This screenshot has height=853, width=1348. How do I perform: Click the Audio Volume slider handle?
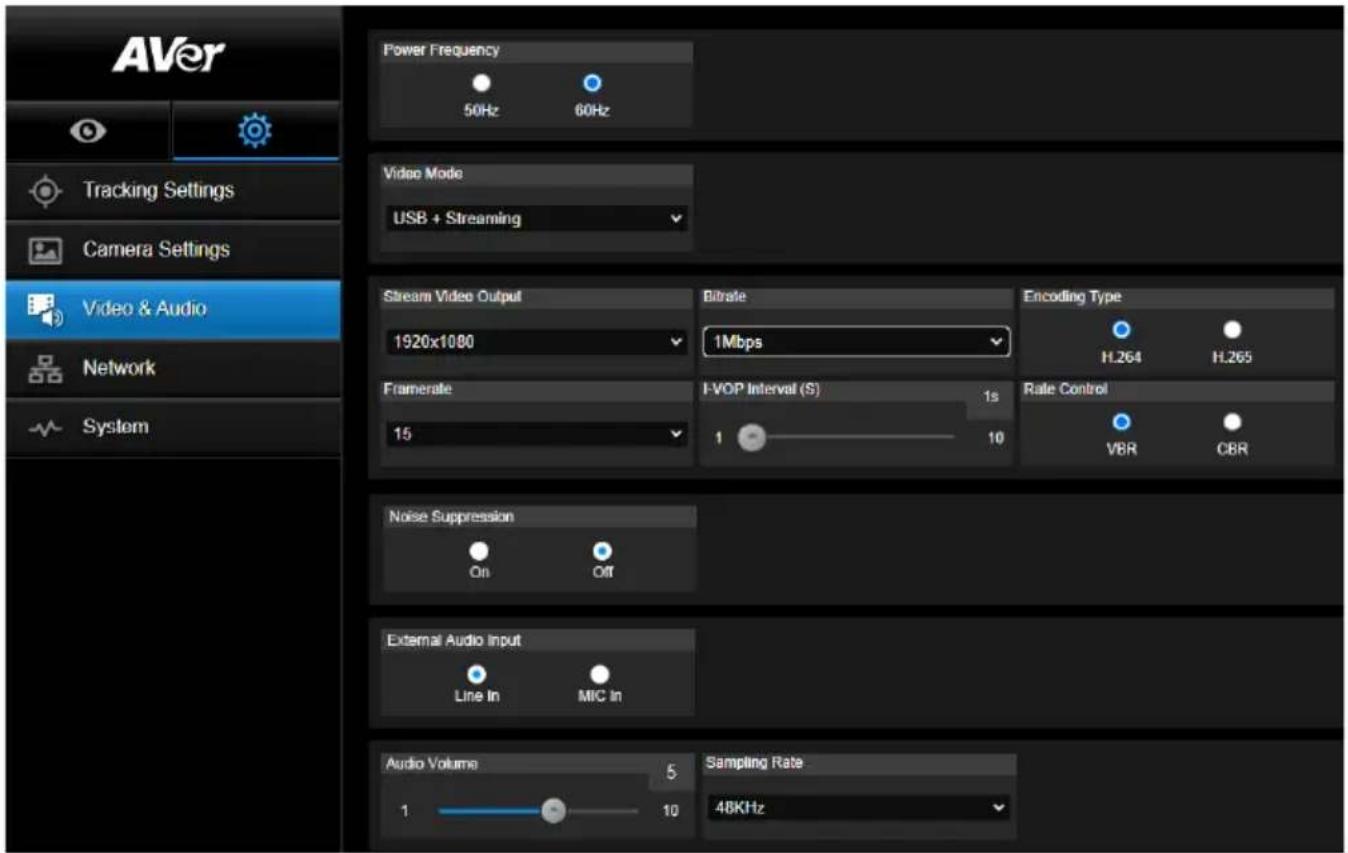(553, 811)
